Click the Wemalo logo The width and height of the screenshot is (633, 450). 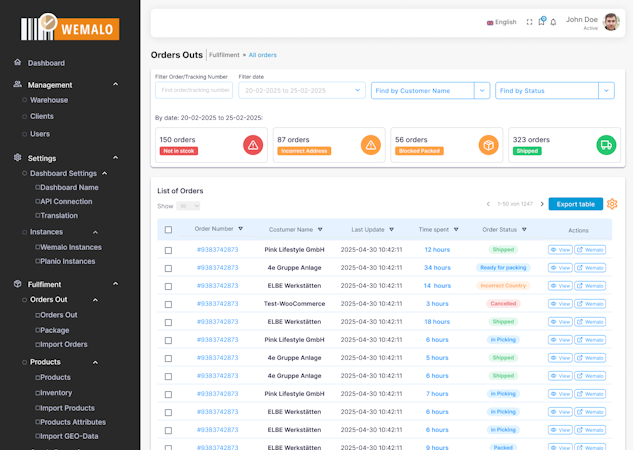(x=70, y=27)
